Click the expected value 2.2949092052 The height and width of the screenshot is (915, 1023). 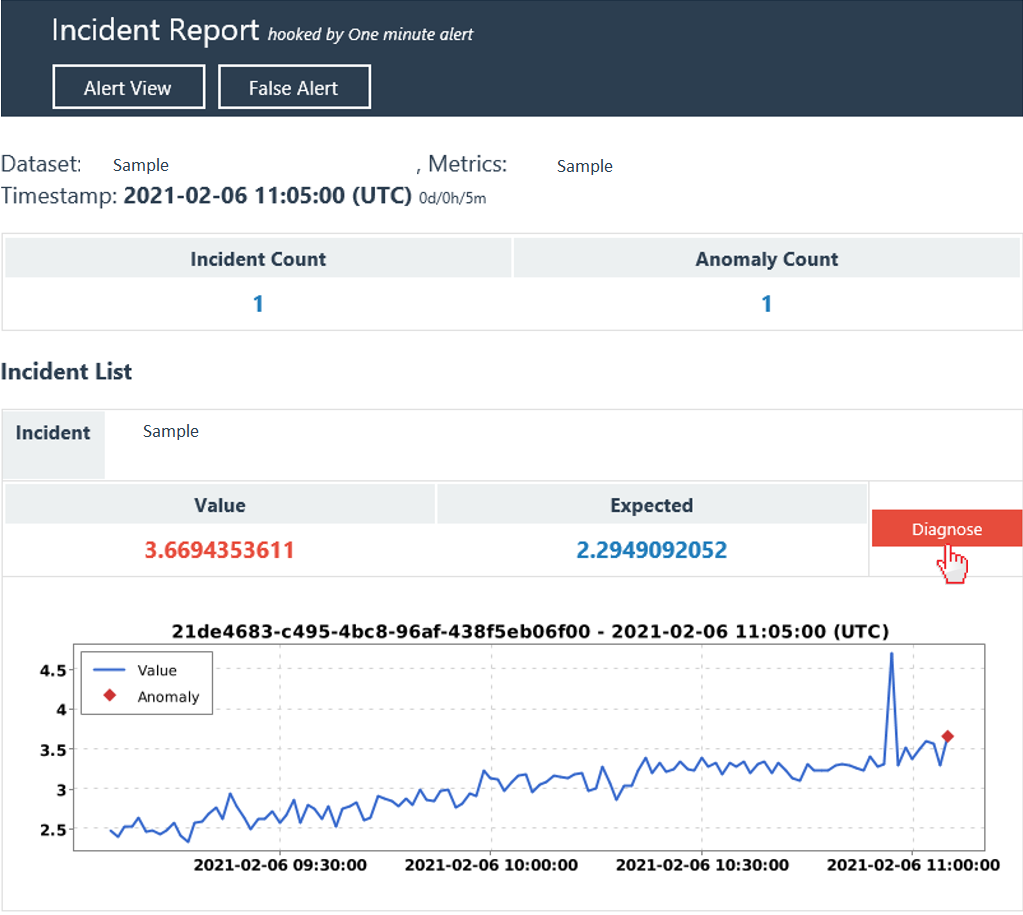652,550
